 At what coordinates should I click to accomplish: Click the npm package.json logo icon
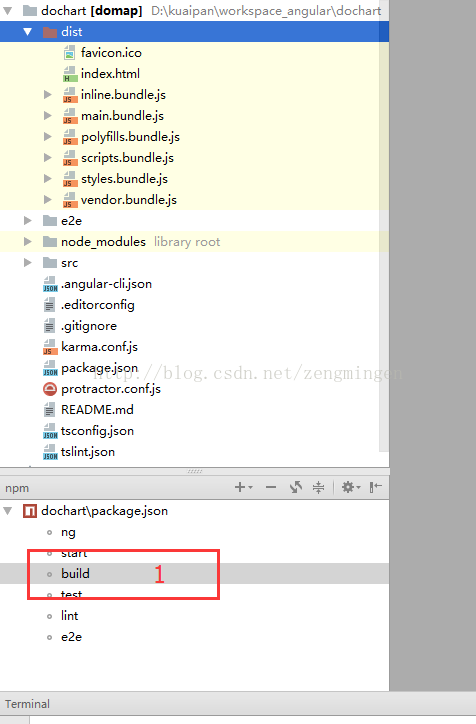pyautogui.click(x=30, y=511)
